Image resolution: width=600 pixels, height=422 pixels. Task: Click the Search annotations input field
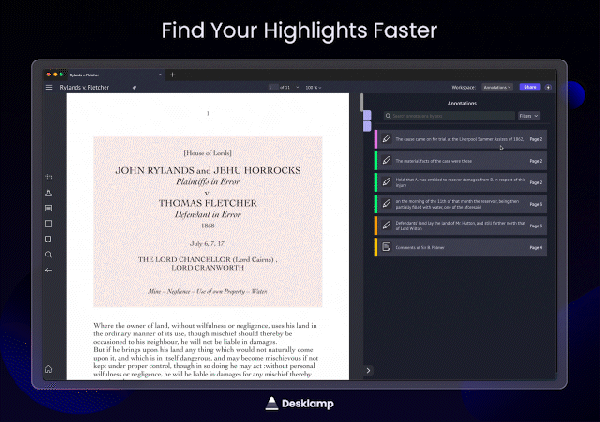click(450, 116)
